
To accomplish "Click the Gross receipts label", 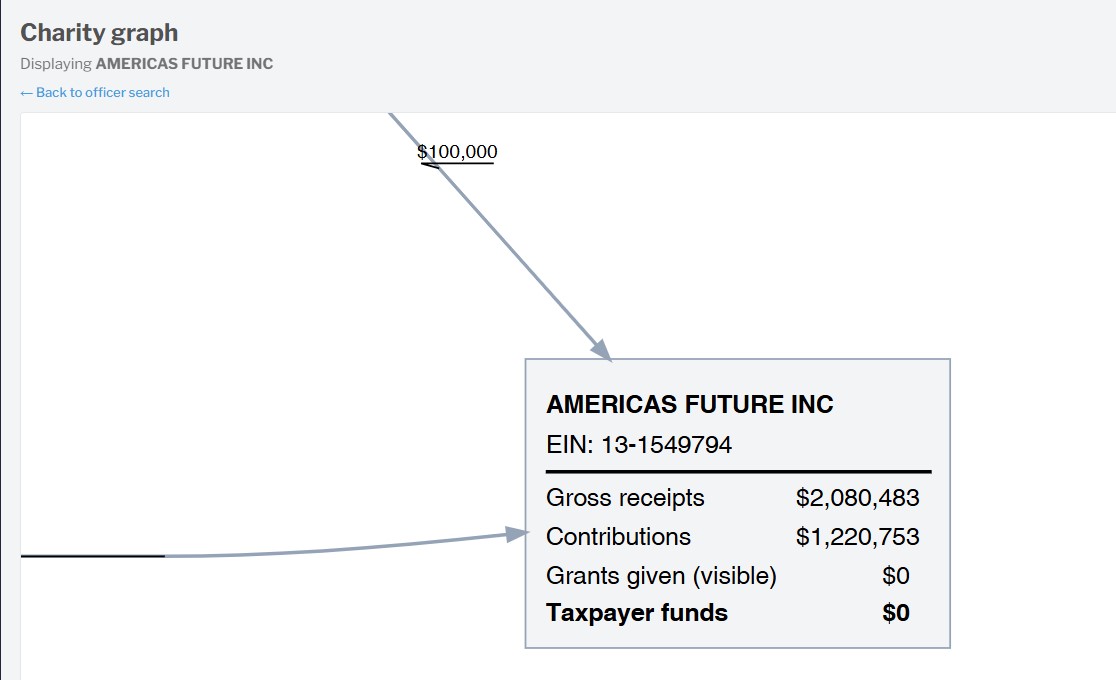I will coord(625,498).
